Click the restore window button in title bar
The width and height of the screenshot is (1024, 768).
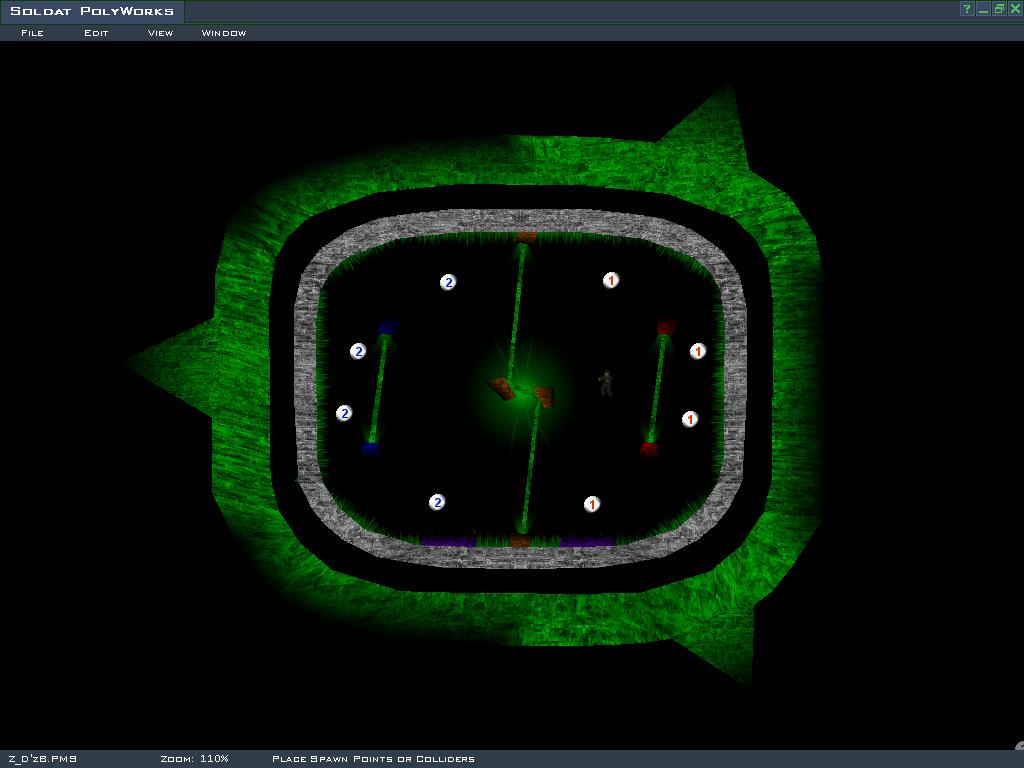[998, 9]
